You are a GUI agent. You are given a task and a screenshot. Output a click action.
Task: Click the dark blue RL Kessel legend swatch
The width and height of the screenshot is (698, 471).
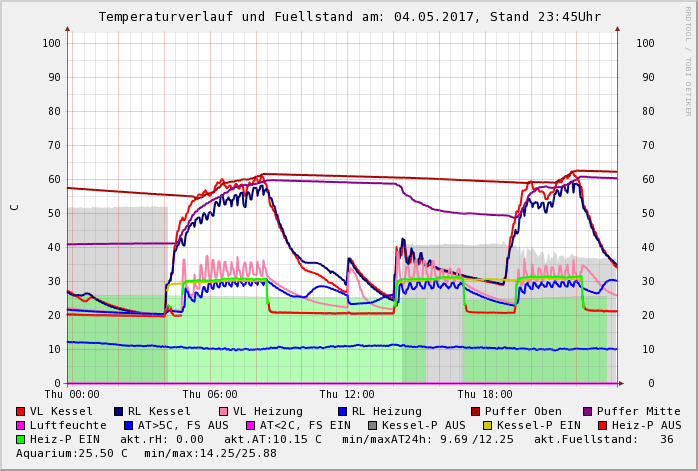coord(118,411)
